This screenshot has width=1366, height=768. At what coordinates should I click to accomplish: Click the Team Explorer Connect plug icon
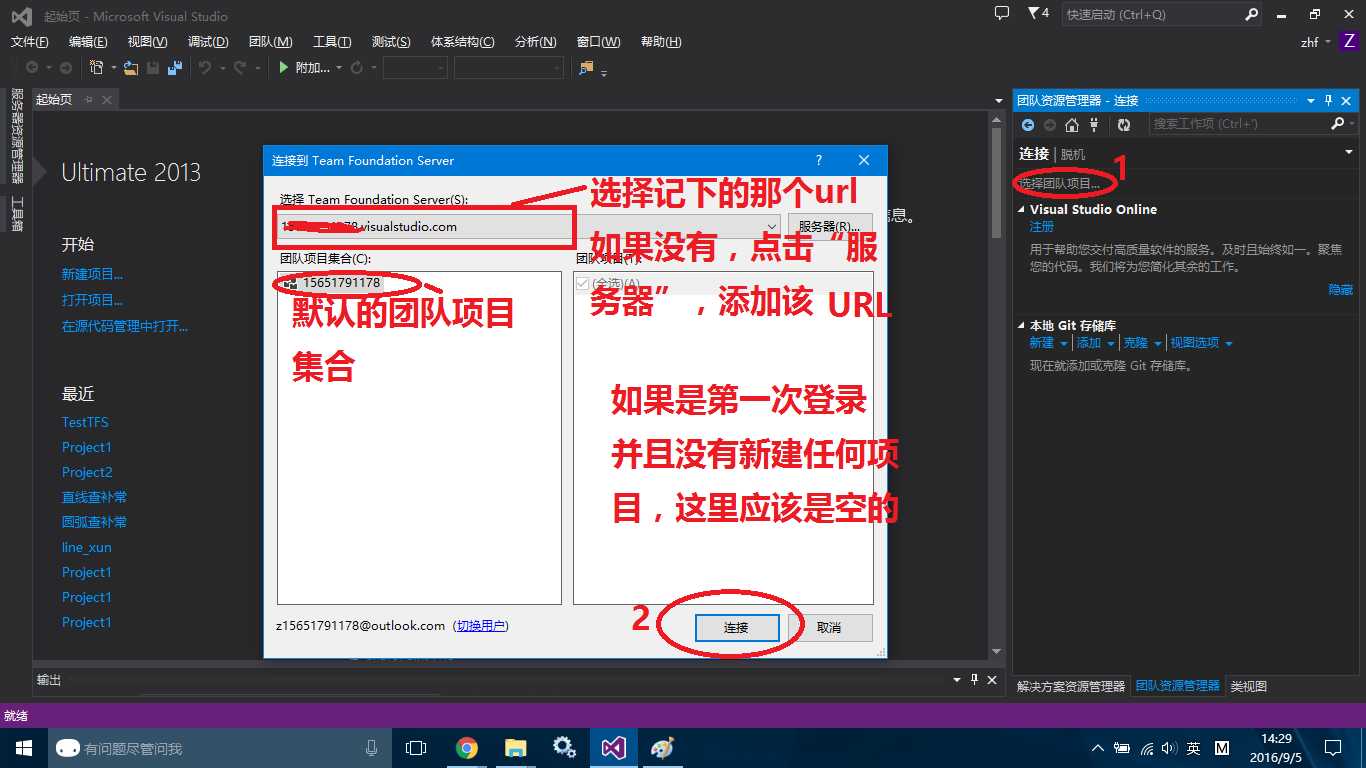pos(1094,125)
